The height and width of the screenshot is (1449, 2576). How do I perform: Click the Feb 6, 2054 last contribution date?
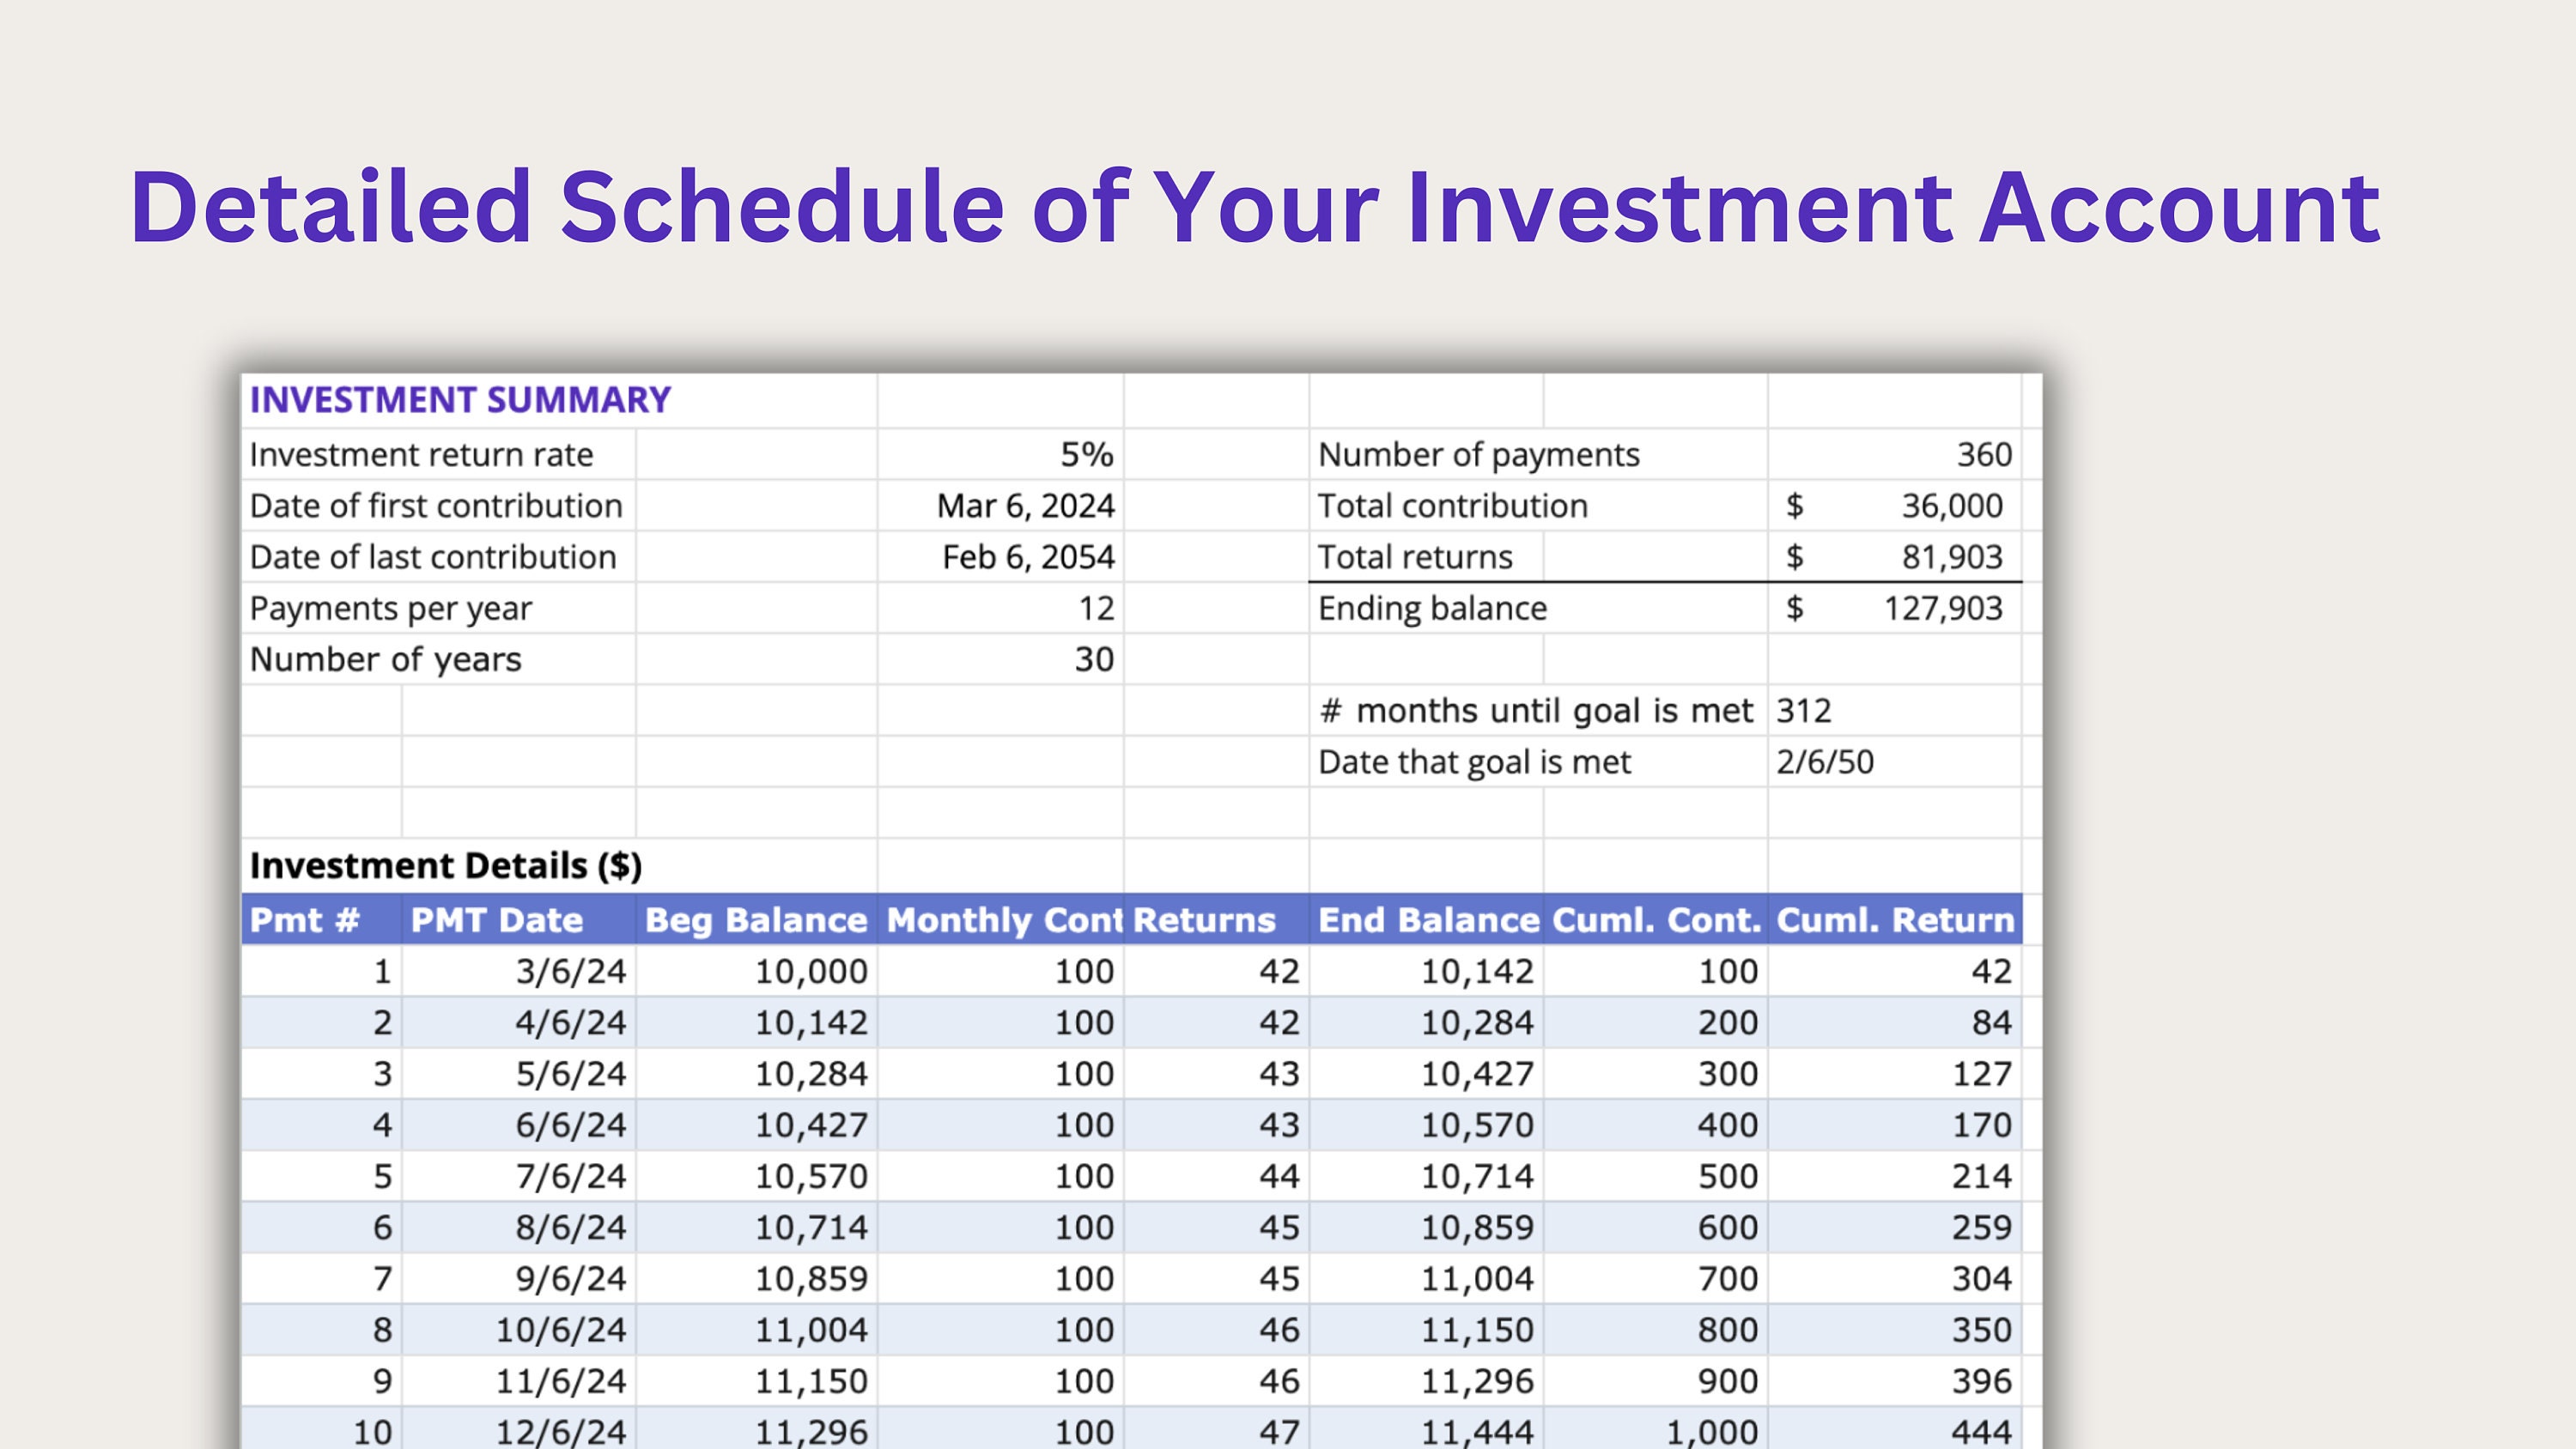coord(1029,557)
